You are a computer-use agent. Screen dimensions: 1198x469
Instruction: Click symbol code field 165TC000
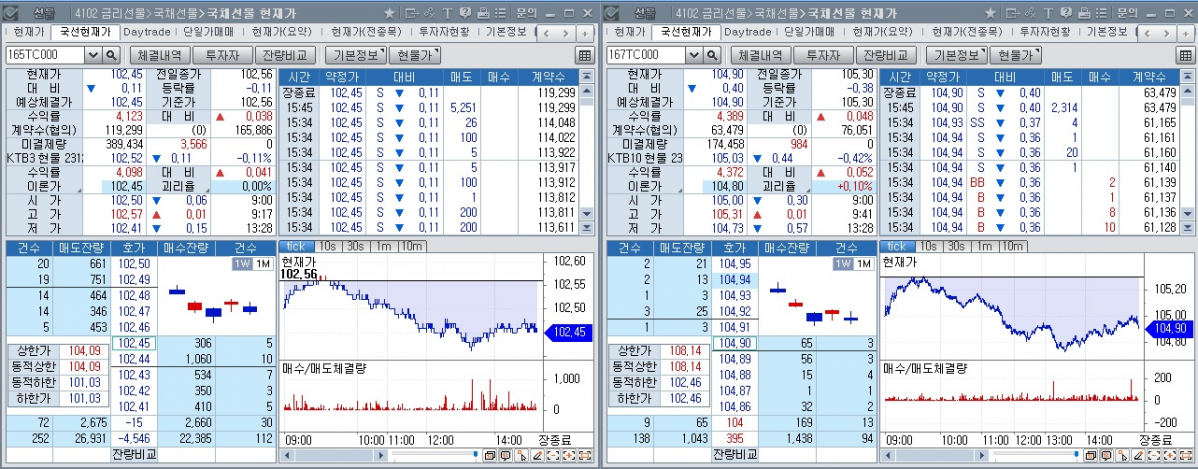click(x=44, y=55)
